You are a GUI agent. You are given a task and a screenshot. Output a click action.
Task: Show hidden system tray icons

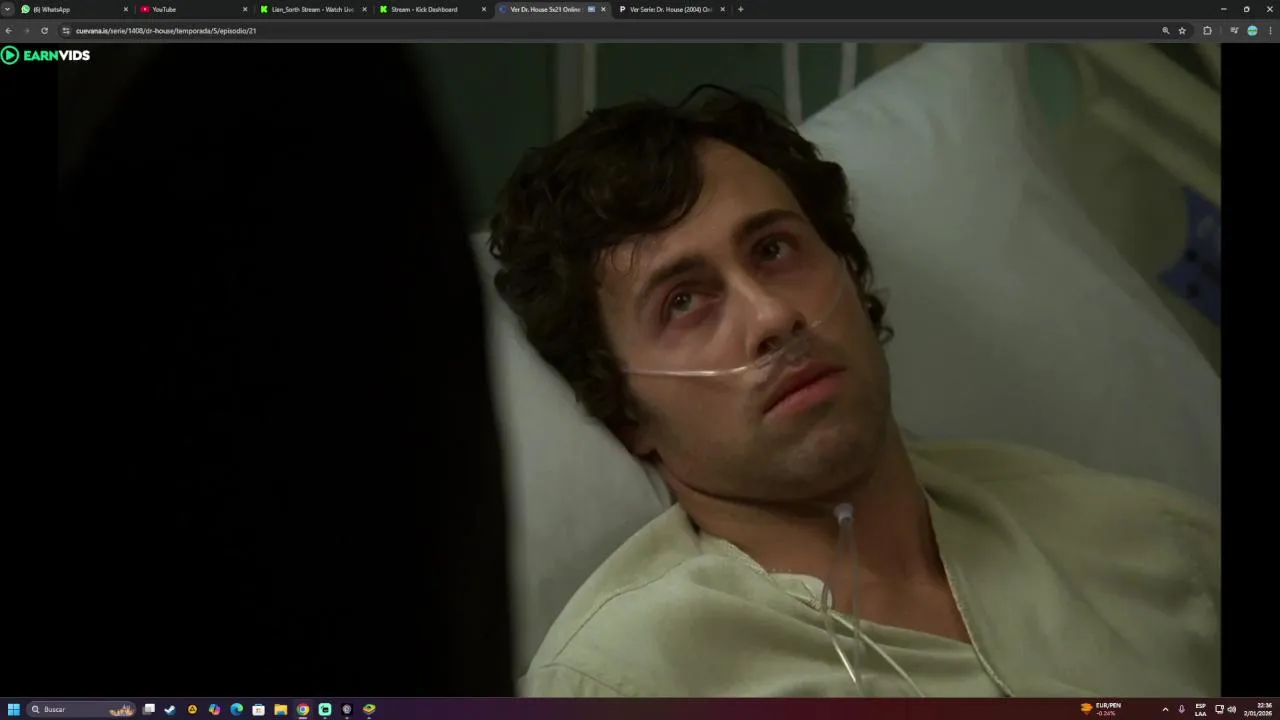(x=1165, y=709)
